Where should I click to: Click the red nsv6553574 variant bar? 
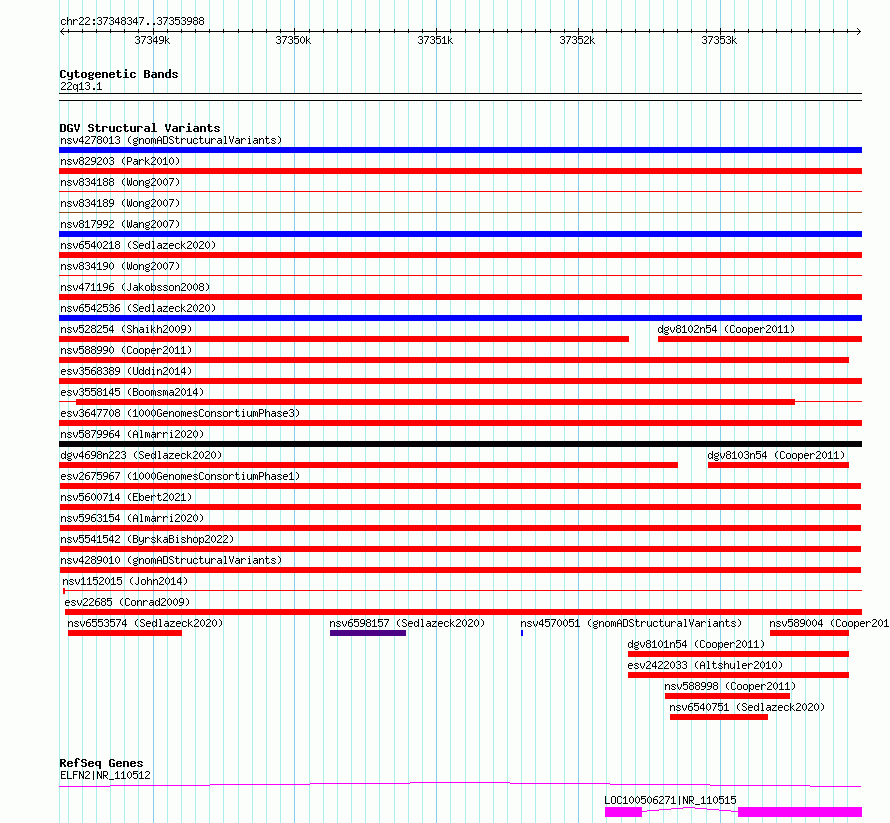click(x=125, y=633)
